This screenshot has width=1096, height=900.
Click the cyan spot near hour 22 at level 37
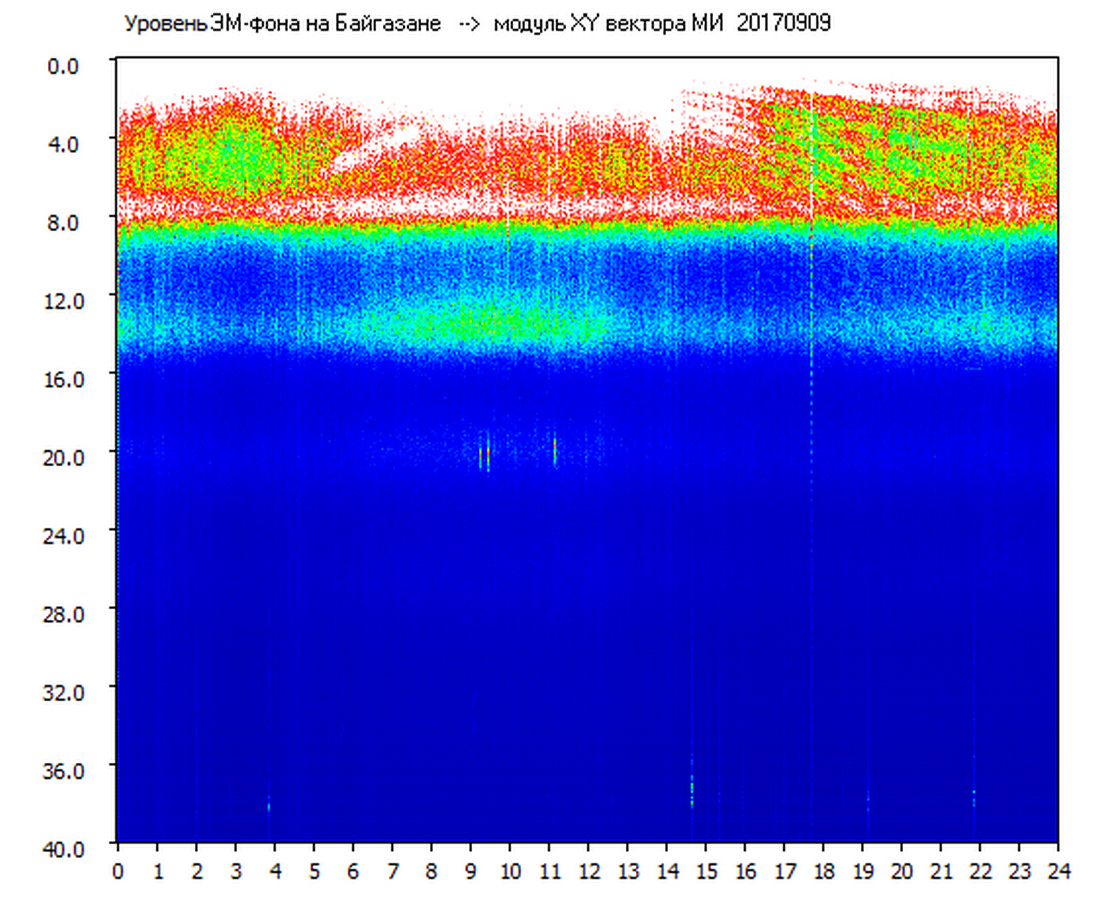[973, 796]
